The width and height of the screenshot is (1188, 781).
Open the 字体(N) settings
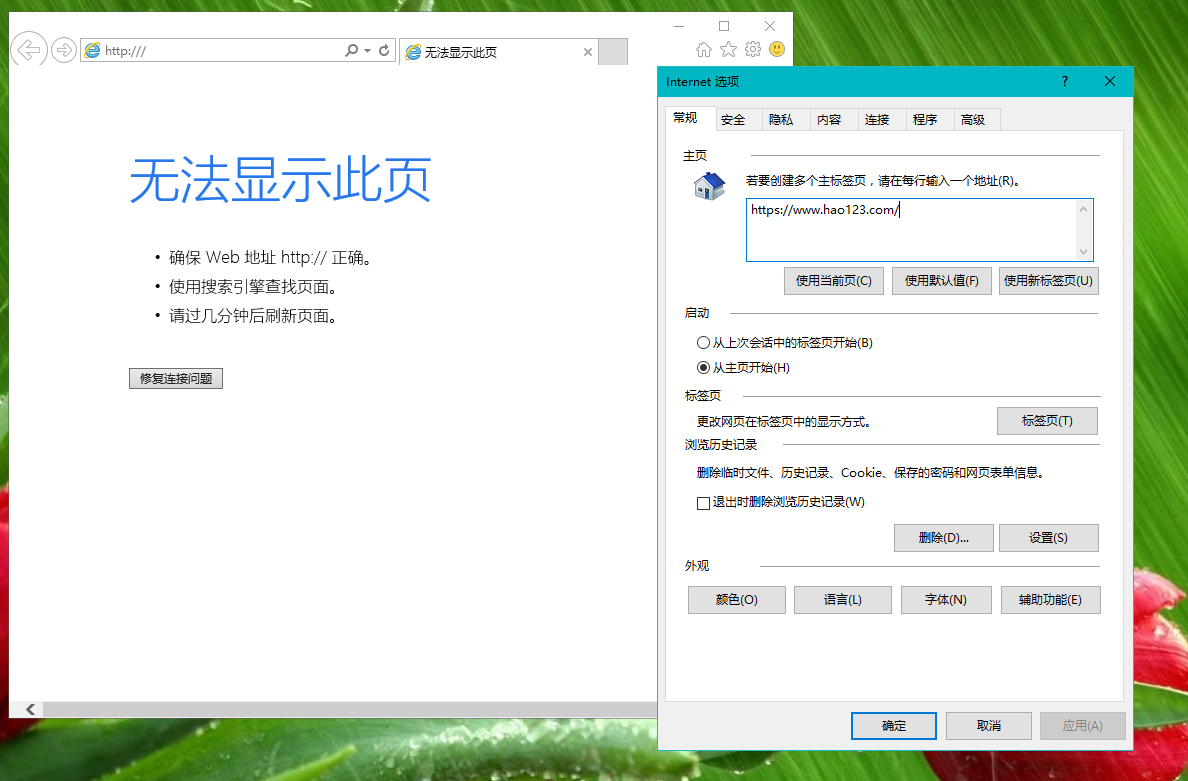point(946,599)
